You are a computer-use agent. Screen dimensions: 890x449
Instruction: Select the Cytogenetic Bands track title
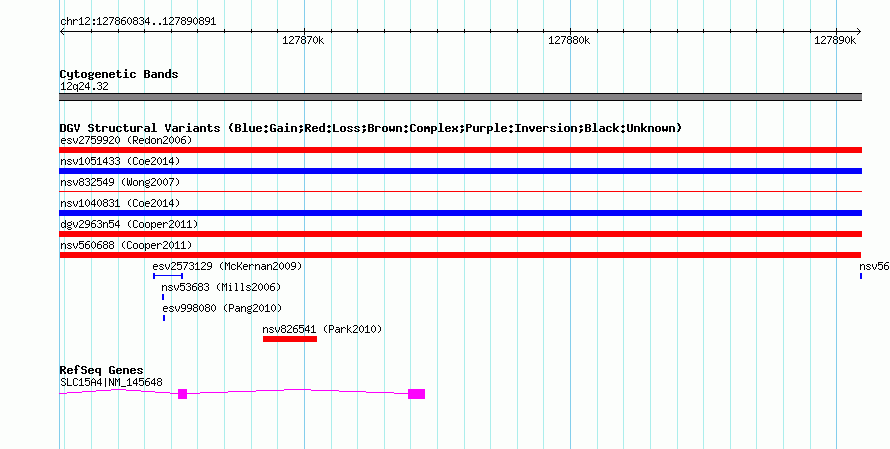coord(119,74)
